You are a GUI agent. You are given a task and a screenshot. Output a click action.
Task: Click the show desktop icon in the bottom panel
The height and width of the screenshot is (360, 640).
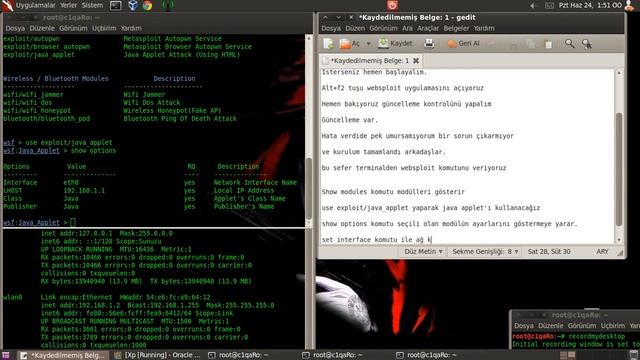[5, 355]
